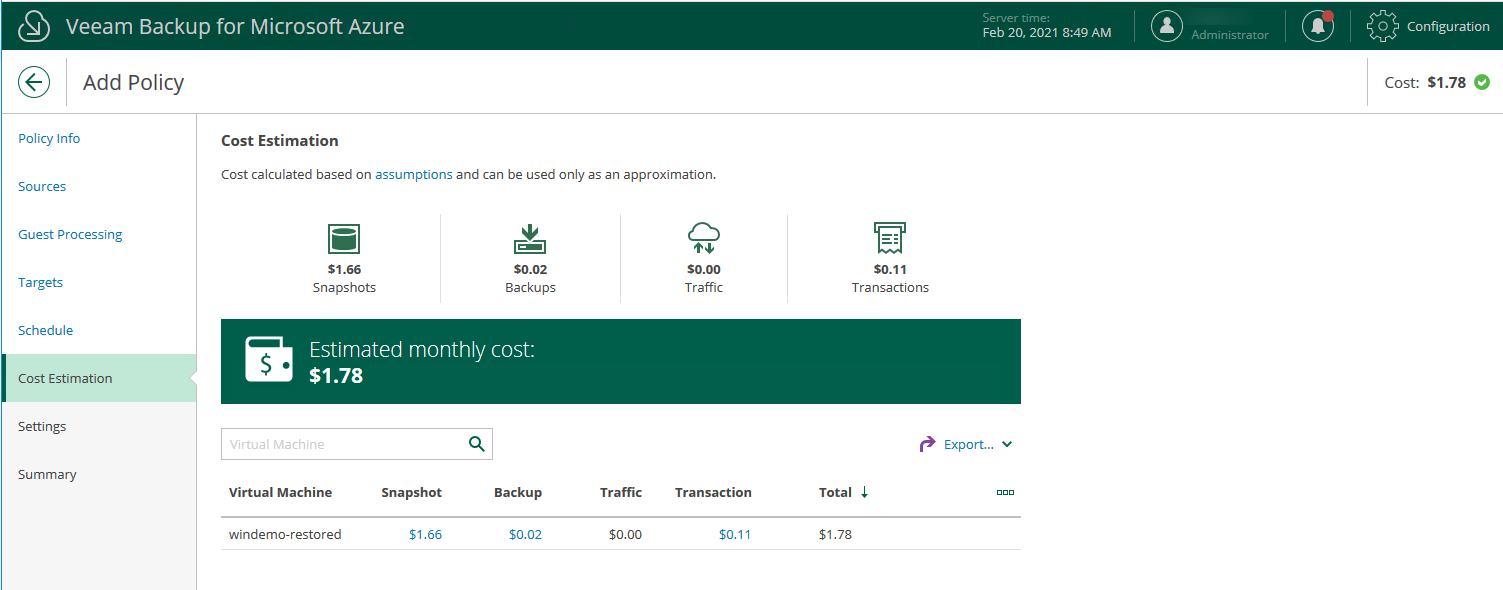Go to the Policy Info step

49,138
